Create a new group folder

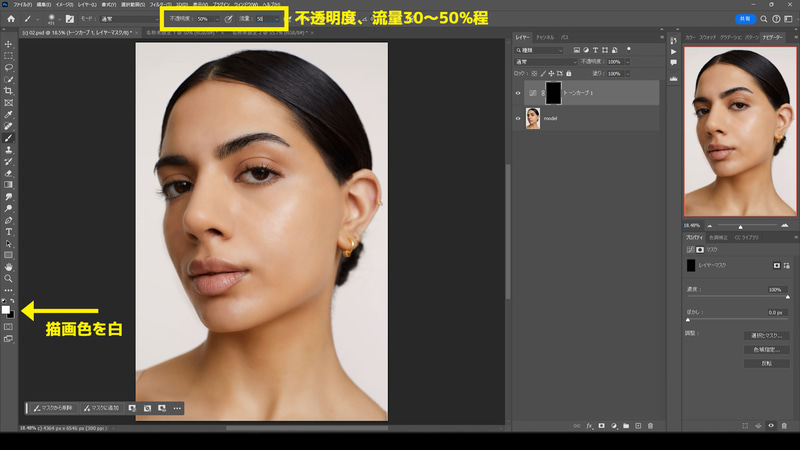pos(626,426)
